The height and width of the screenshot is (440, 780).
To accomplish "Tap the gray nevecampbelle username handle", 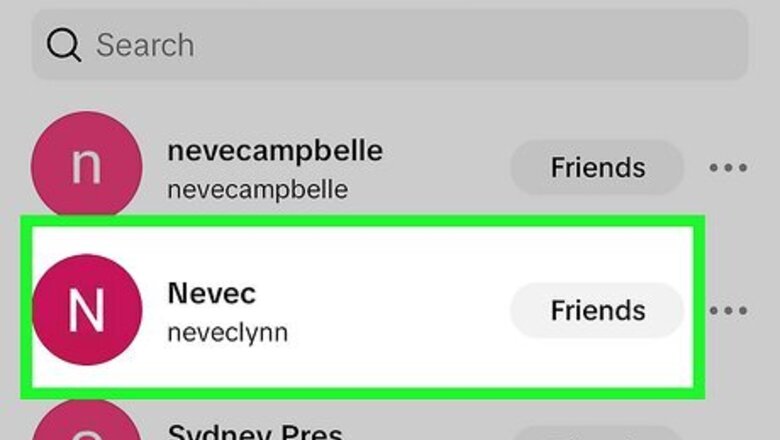I will click(257, 189).
